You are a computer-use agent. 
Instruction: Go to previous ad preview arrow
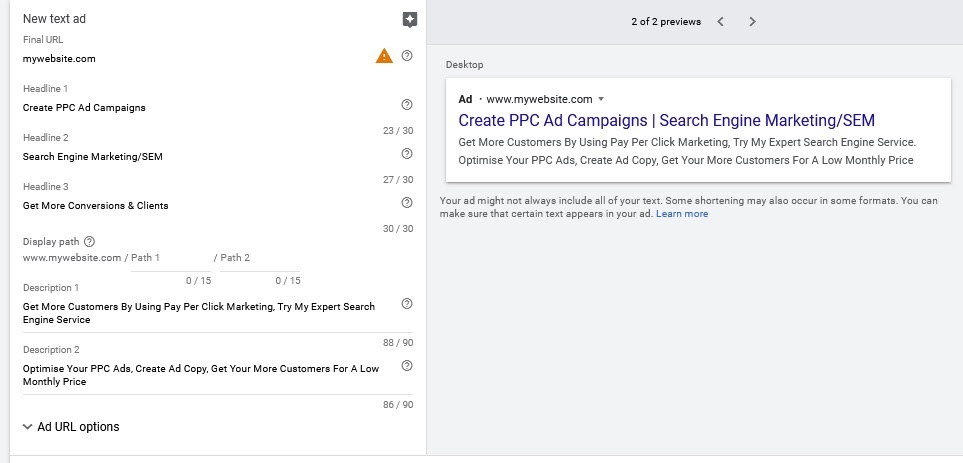coord(720,21)
